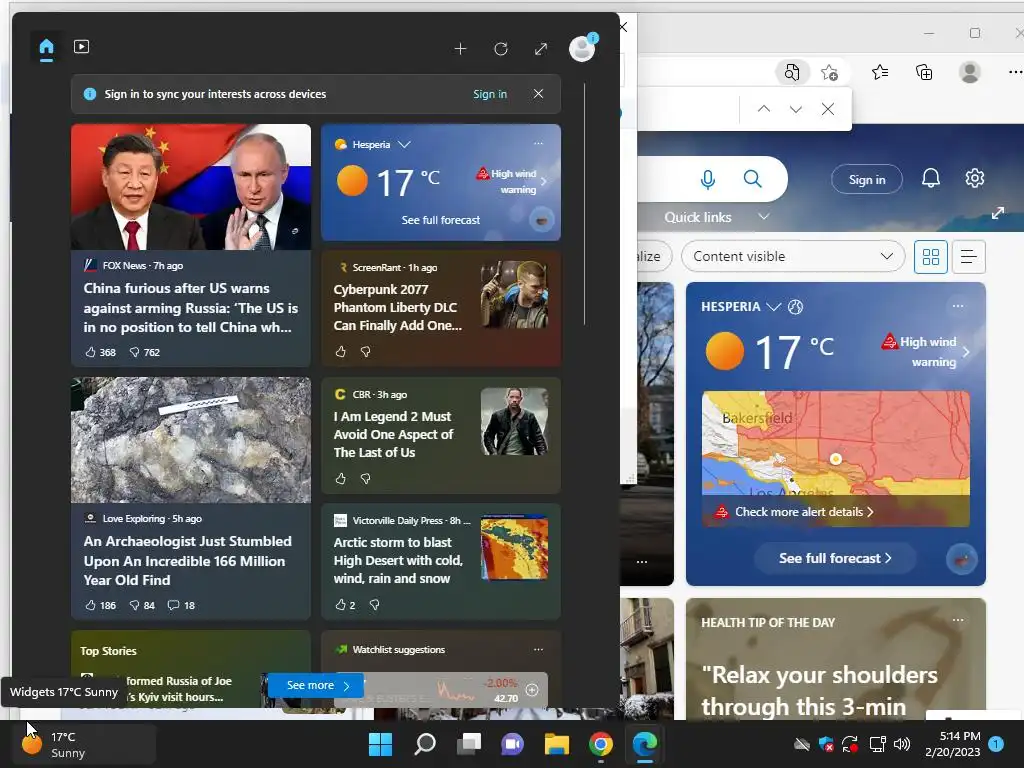This screenshot has width=1024, height=768.
Task: Close the Edge find bar
Action: coord(827,109)
